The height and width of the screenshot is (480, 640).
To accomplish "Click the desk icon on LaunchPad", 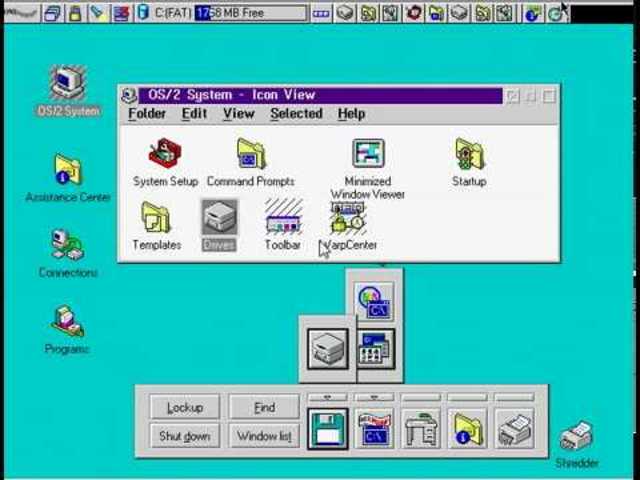I will [x=421, y=429].
